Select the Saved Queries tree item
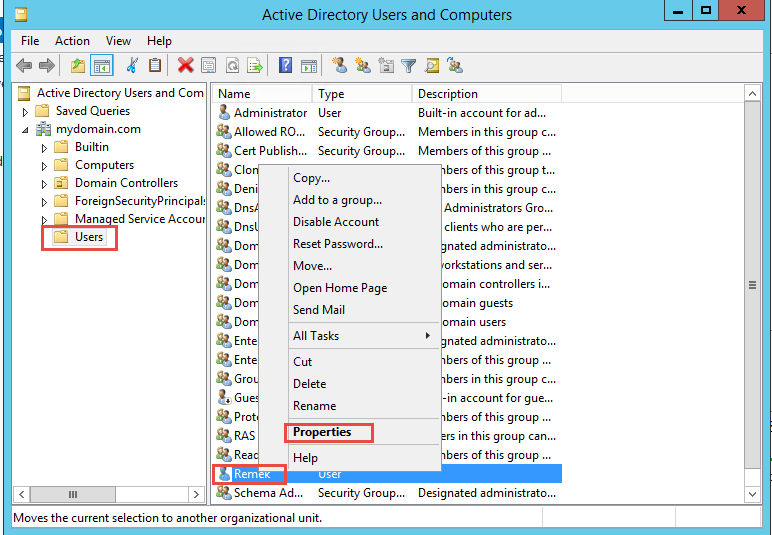 tap(93, 111)
